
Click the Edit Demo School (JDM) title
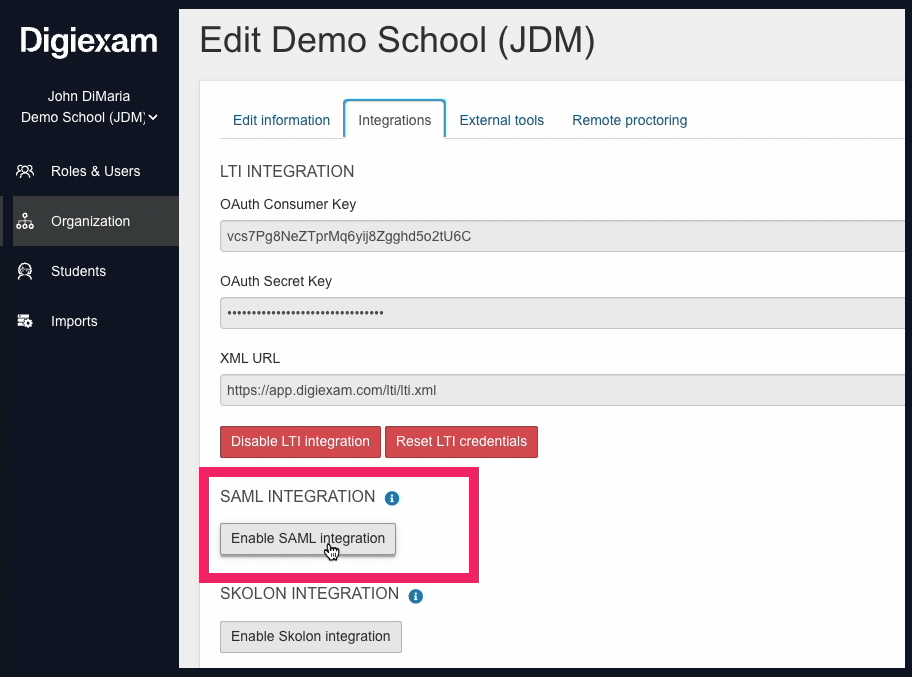(x=397, y=40)
